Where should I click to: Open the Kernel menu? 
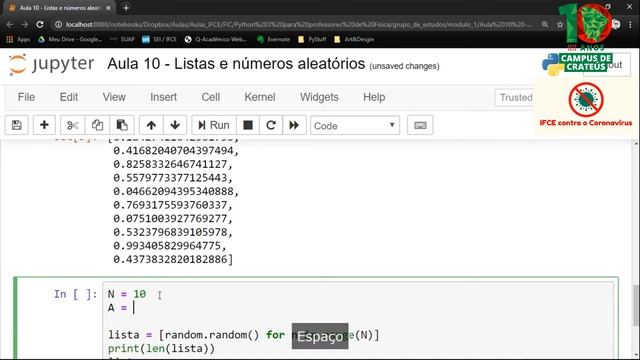260,97
